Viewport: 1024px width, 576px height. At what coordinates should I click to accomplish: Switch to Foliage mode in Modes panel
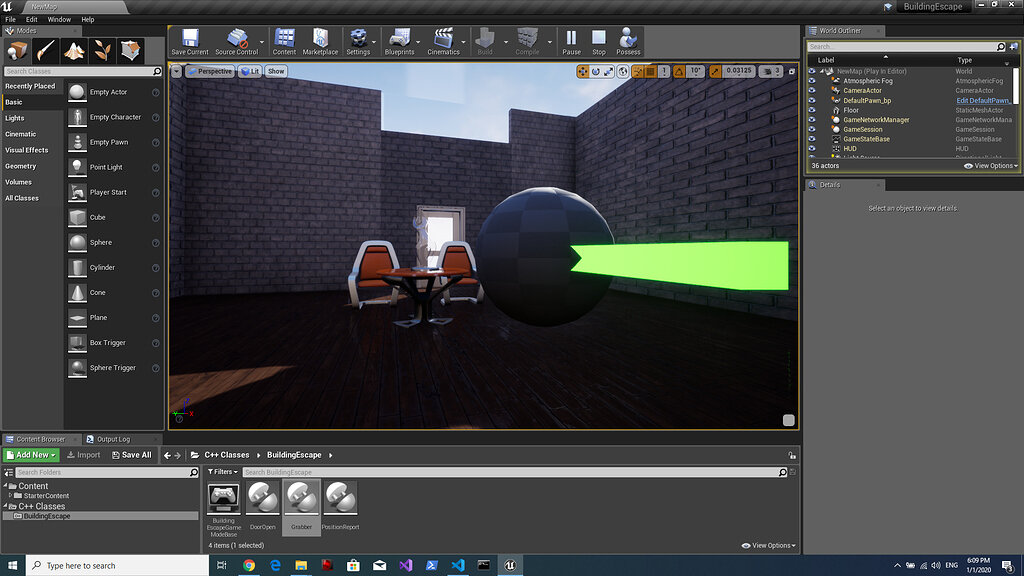click(x=102, y=50)
